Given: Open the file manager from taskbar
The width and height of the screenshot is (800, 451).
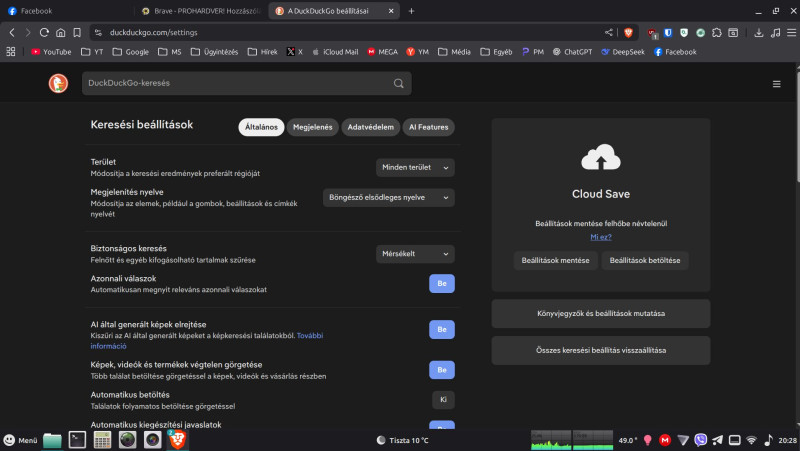Looking at the screenshot, I should [x=52, y=440].
